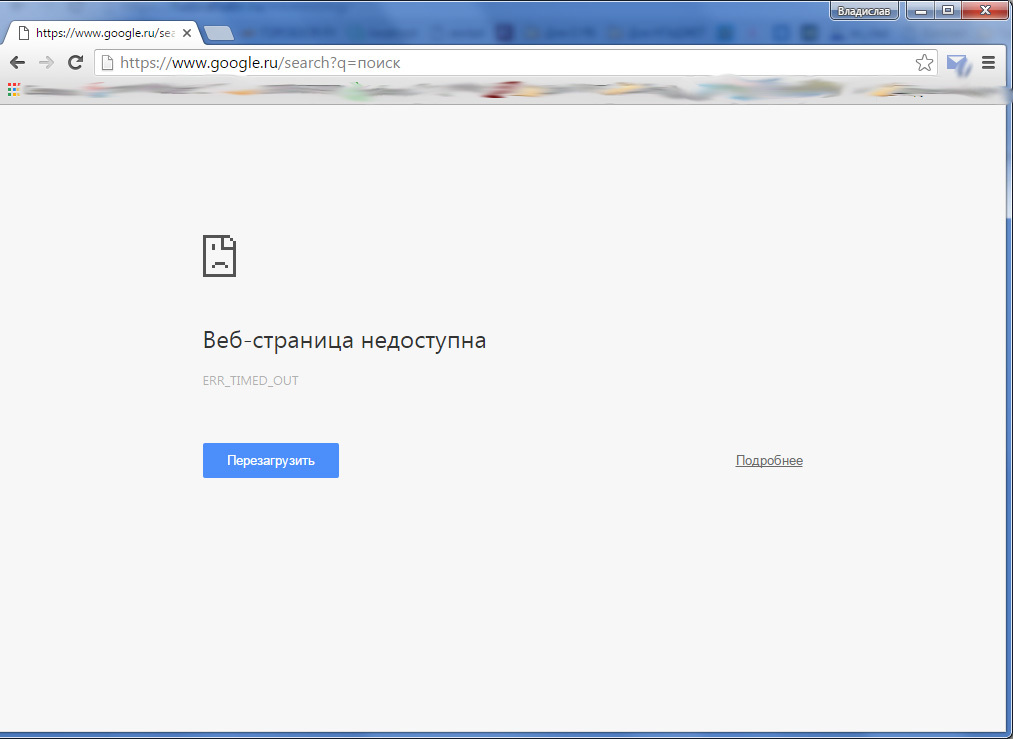Bookmark this page with the star icon
The height and width of the screenshot is (739, 1013).
point(924,63)
